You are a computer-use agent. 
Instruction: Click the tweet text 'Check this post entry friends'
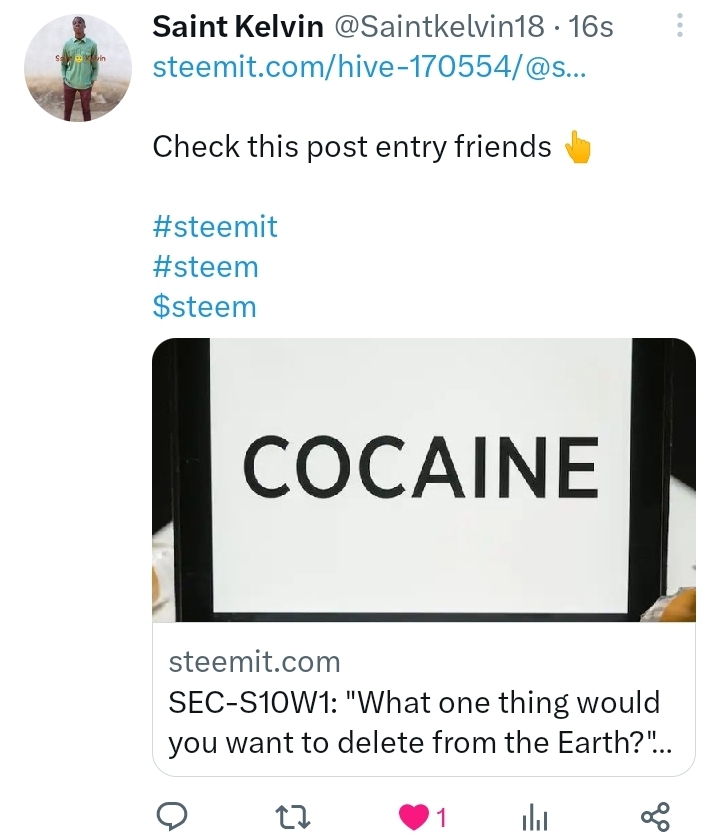(x=352, y=147)
